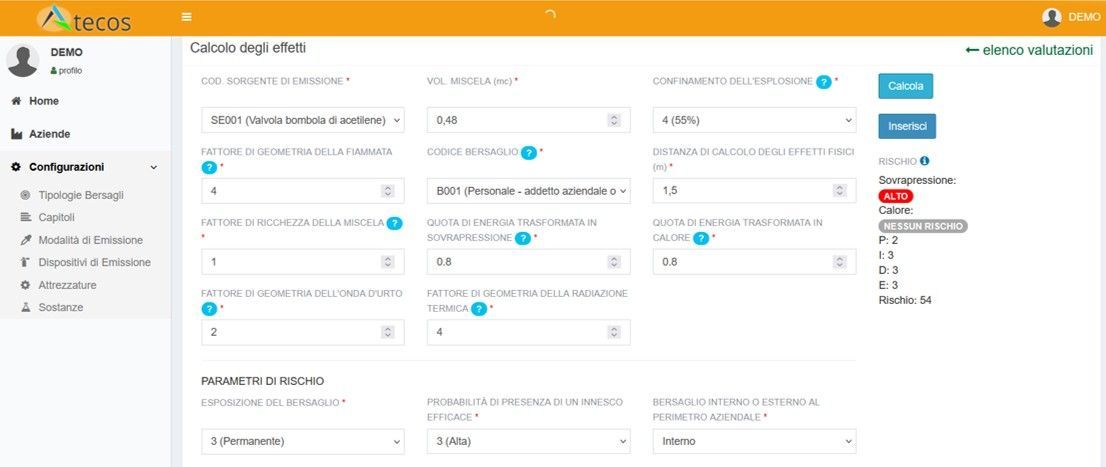This screenshot has height=467, width=1106.
Task: Click the Distanza di calcolo field spinner
Action: click(839, 191)
